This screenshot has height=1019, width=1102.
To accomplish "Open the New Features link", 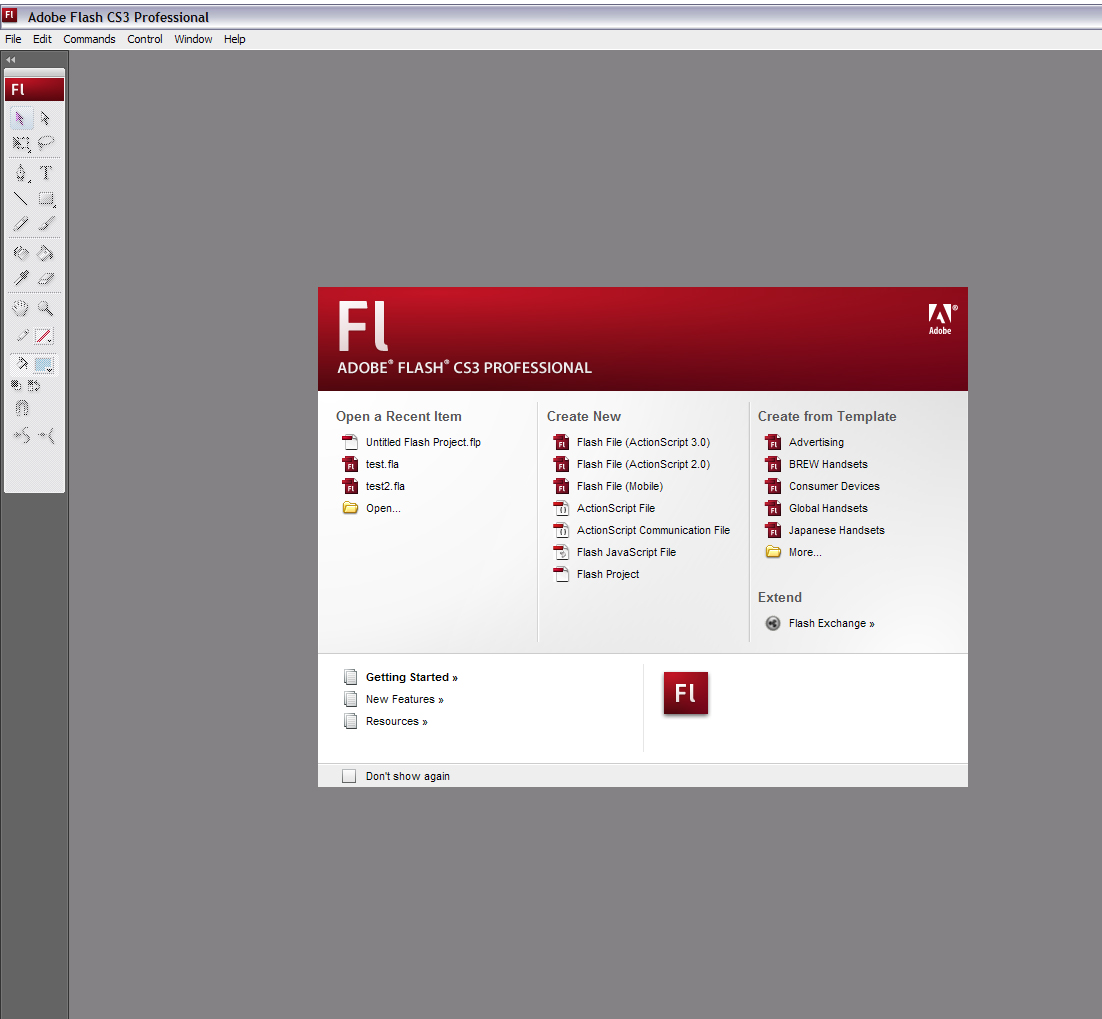I will tap(394, 699).
